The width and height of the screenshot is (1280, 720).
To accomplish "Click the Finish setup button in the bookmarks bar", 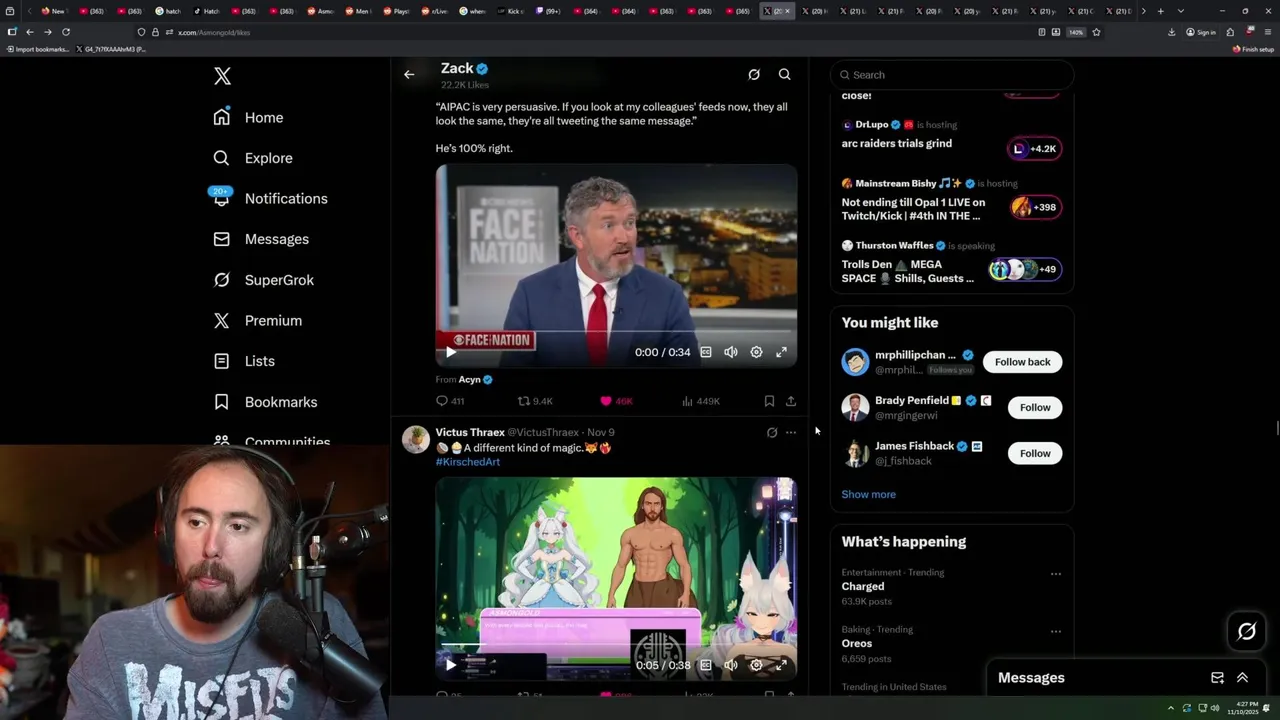I will click(x=1253, y=49).
